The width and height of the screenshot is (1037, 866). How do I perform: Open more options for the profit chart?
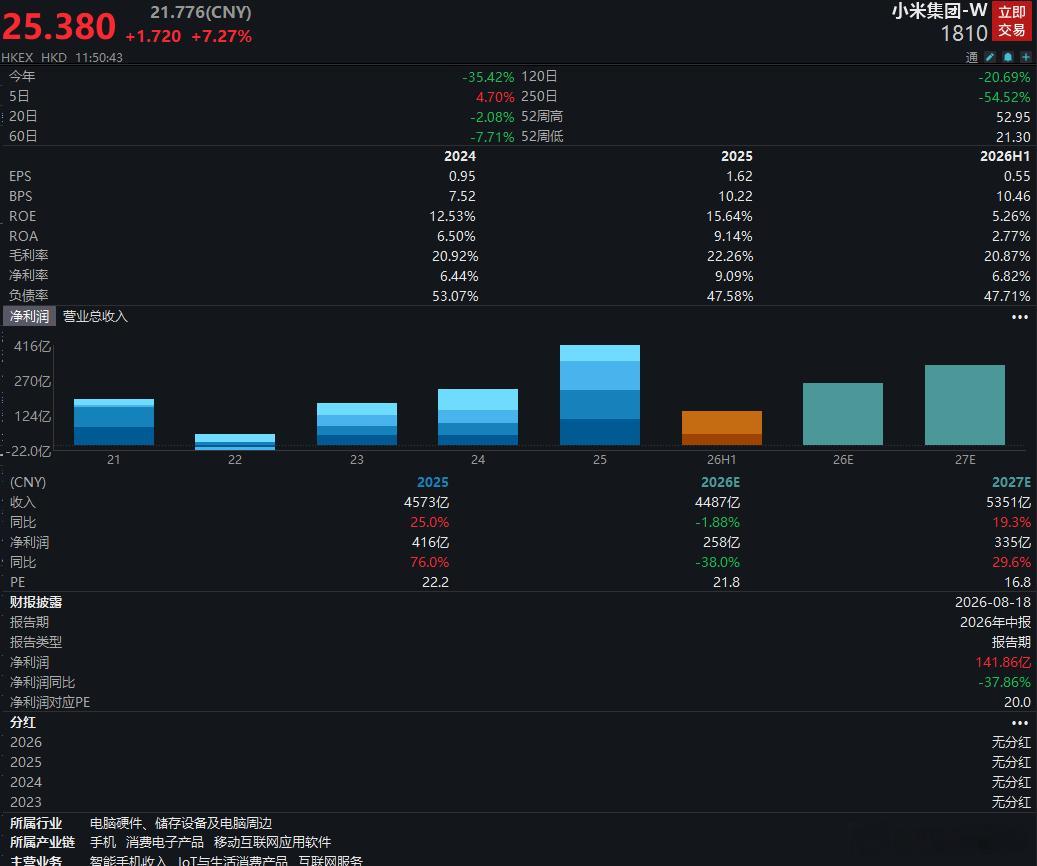coord(1020,317)
